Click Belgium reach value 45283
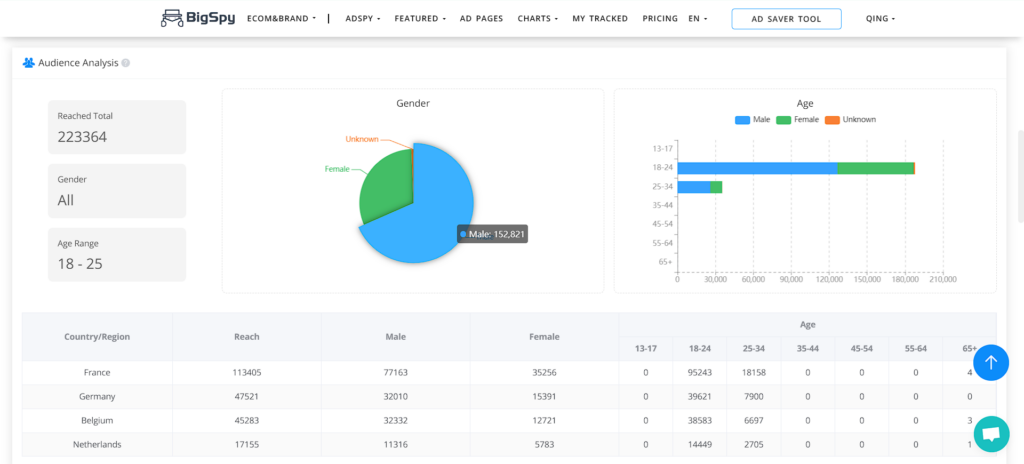 click(247, 420)
